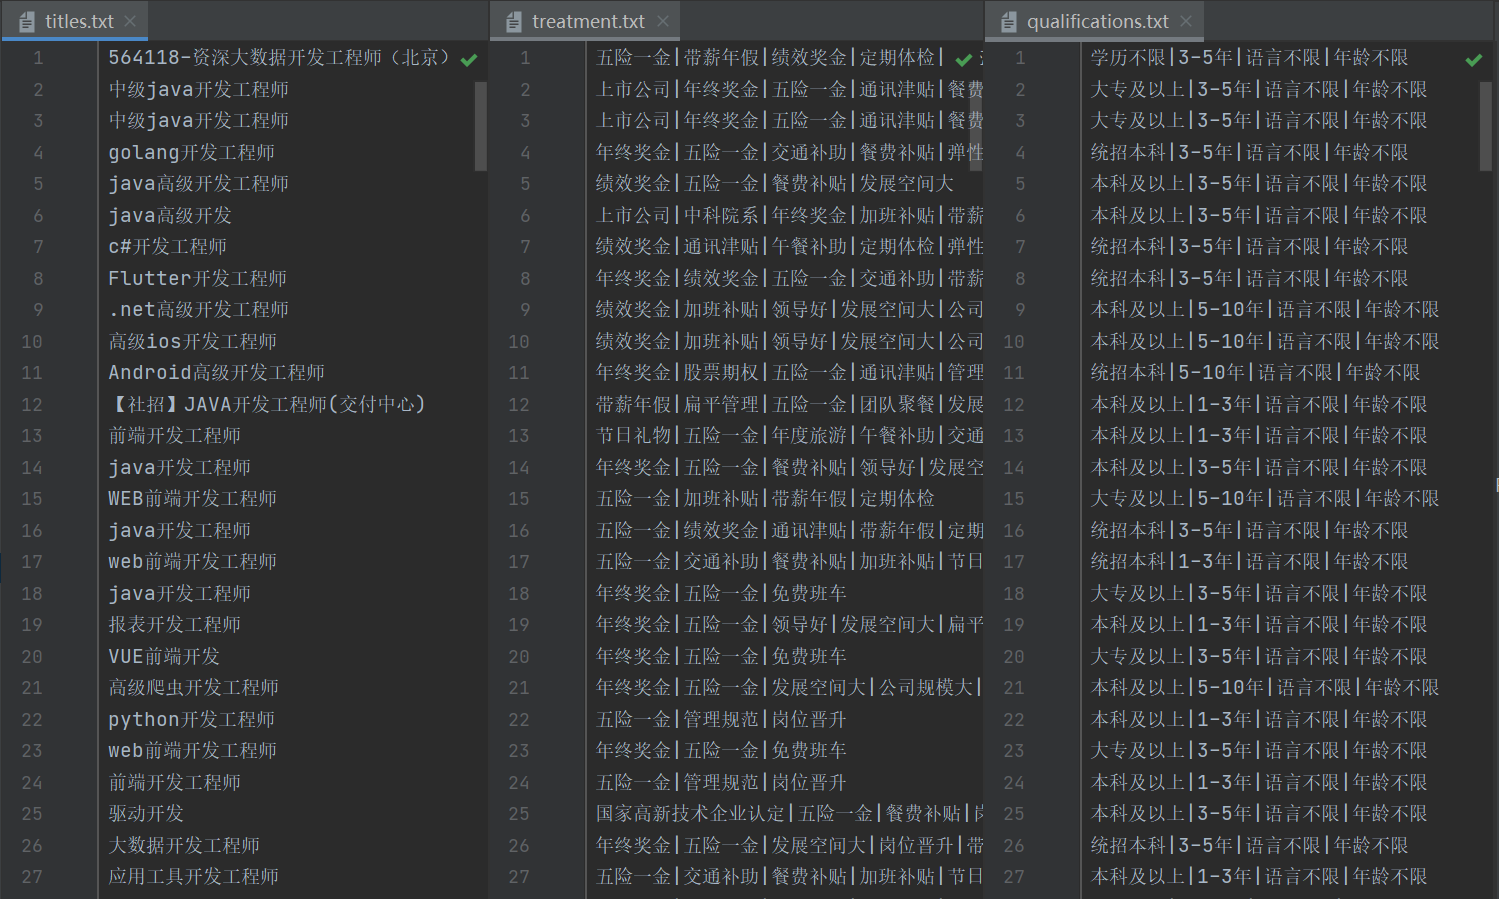1499x899 pixels.
Task: Click '大专及以上|3-5年' on qualifications.txt line 2
Action: tap(1259, 90)
